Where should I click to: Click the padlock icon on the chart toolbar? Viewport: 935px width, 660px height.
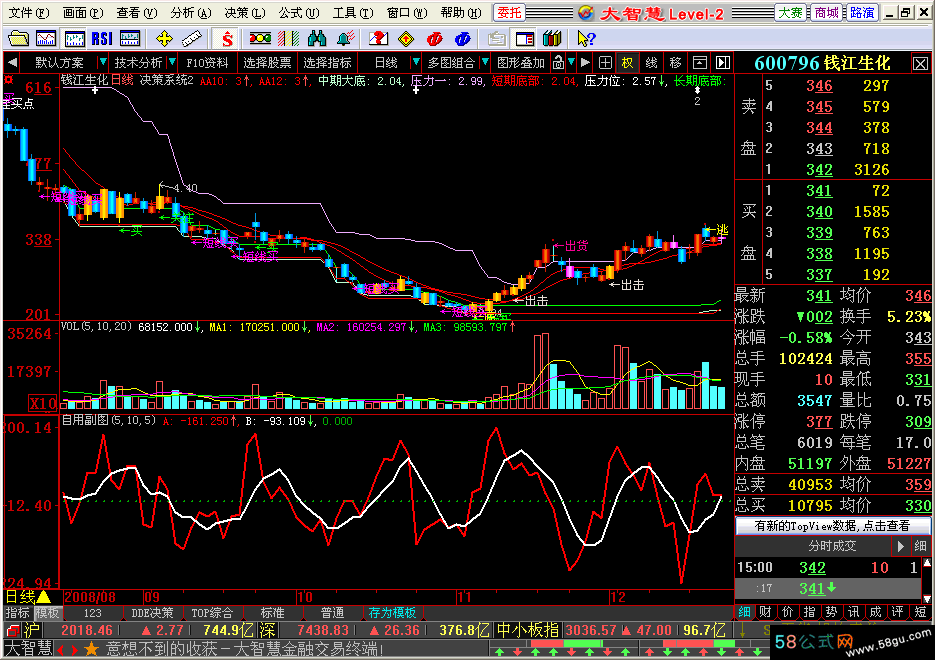pos(558,62)
